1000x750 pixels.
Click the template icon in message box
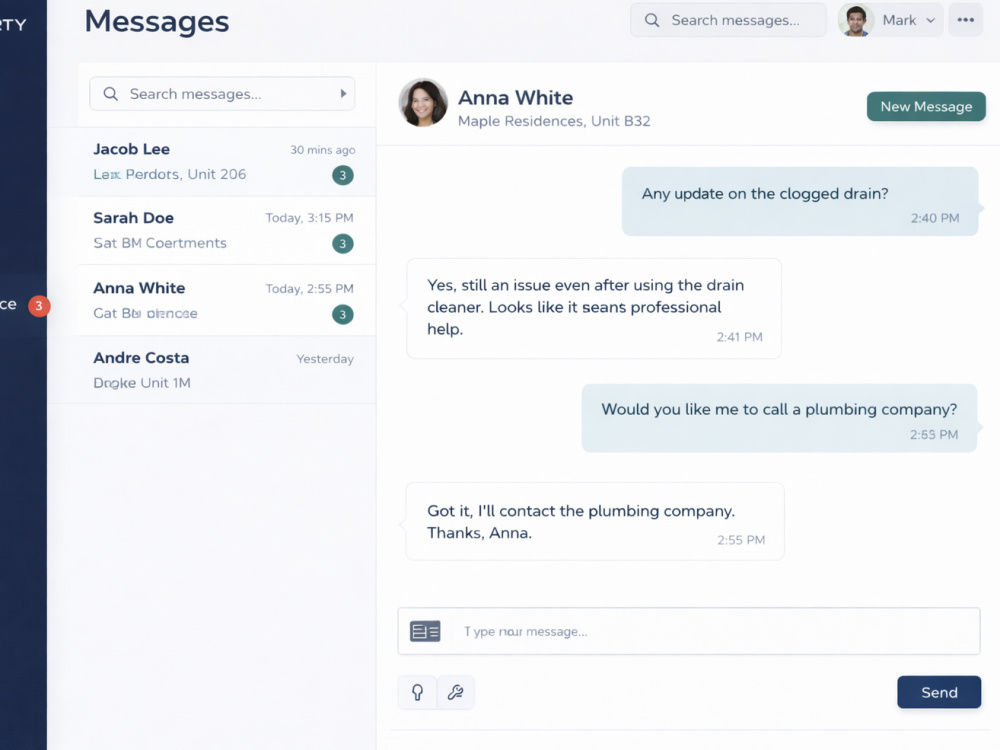[x=425, y=631]
